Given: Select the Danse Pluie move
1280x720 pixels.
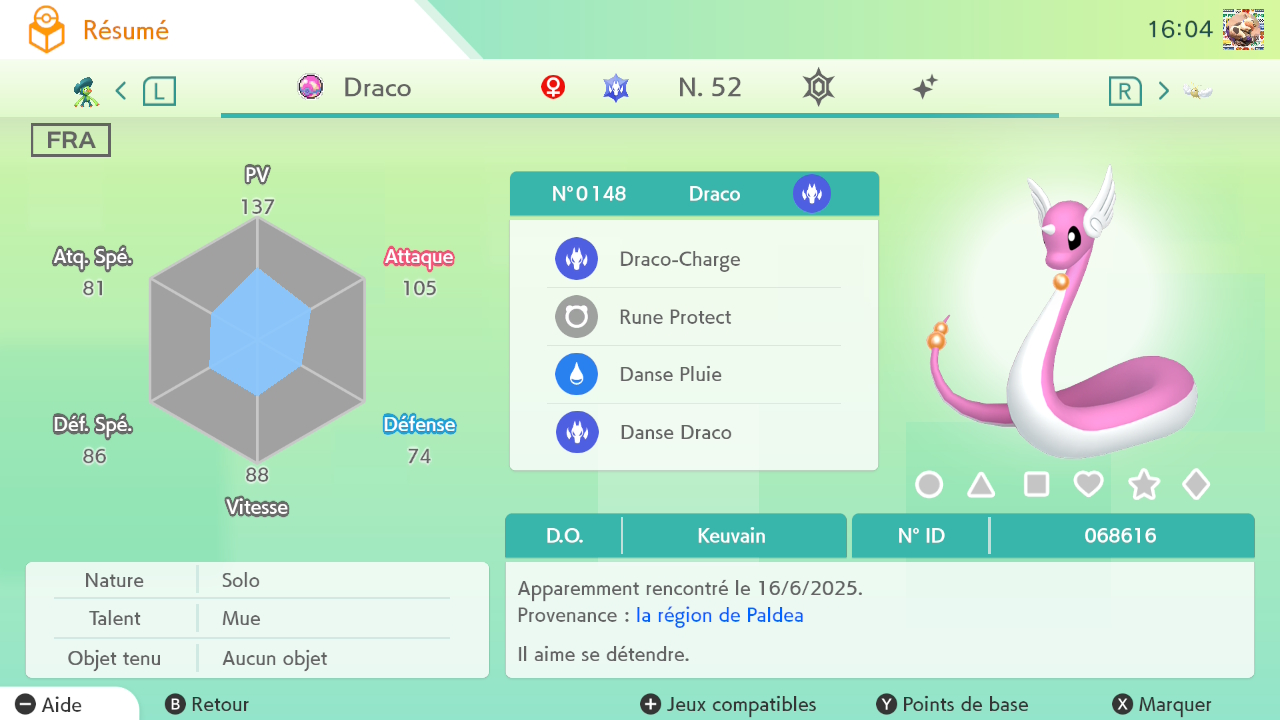Looking at the screenshot, I should [694, 374].
